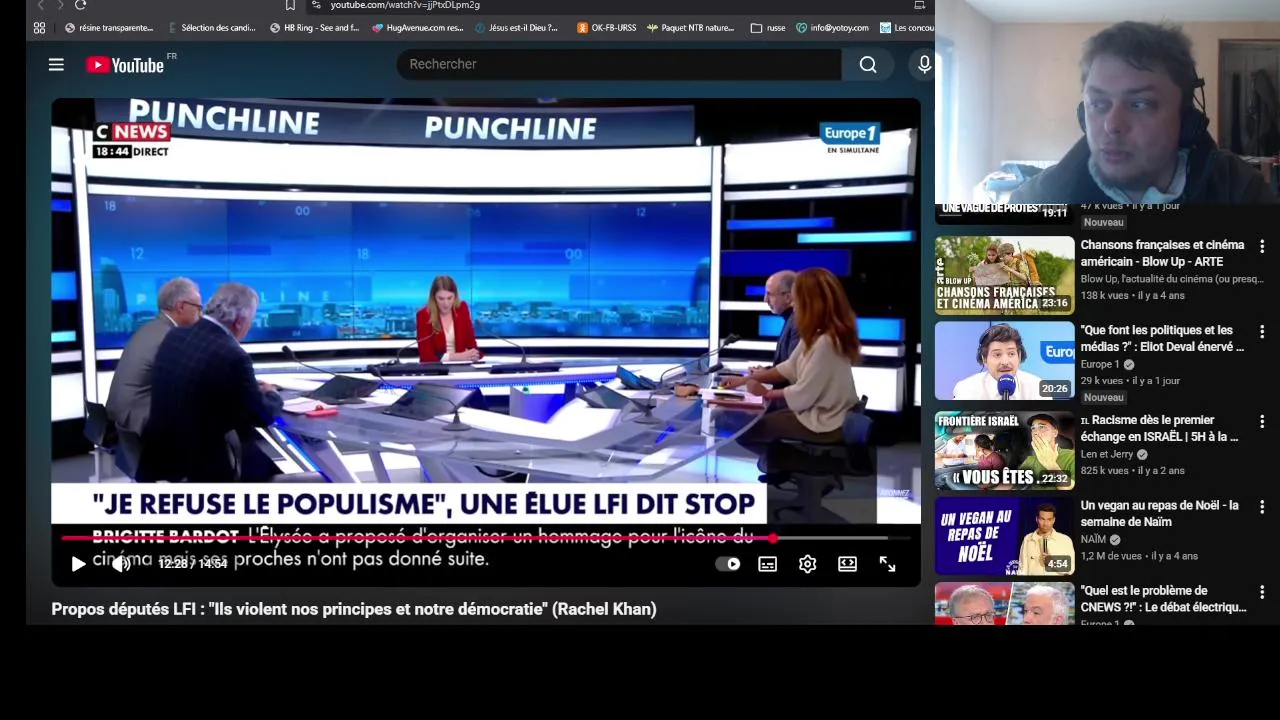This screenshot has width=1280, height=720.
Task: Open 'Paquet NTB nature...' bookmark
Action: pyautogui.click(x=690, y=28)
